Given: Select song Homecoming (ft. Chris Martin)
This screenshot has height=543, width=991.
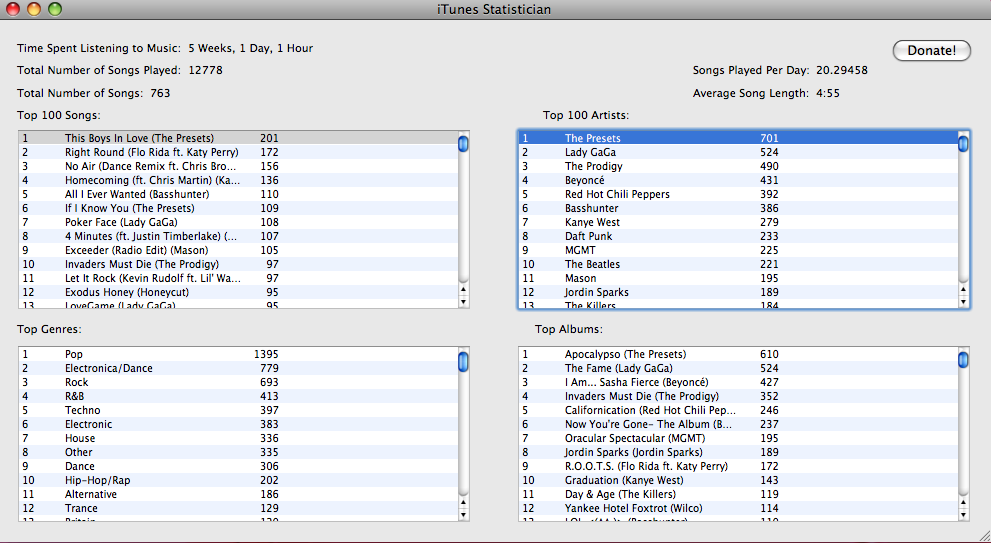Looking at the screenshot, I should pyautogui.click(x=238, y=180).
